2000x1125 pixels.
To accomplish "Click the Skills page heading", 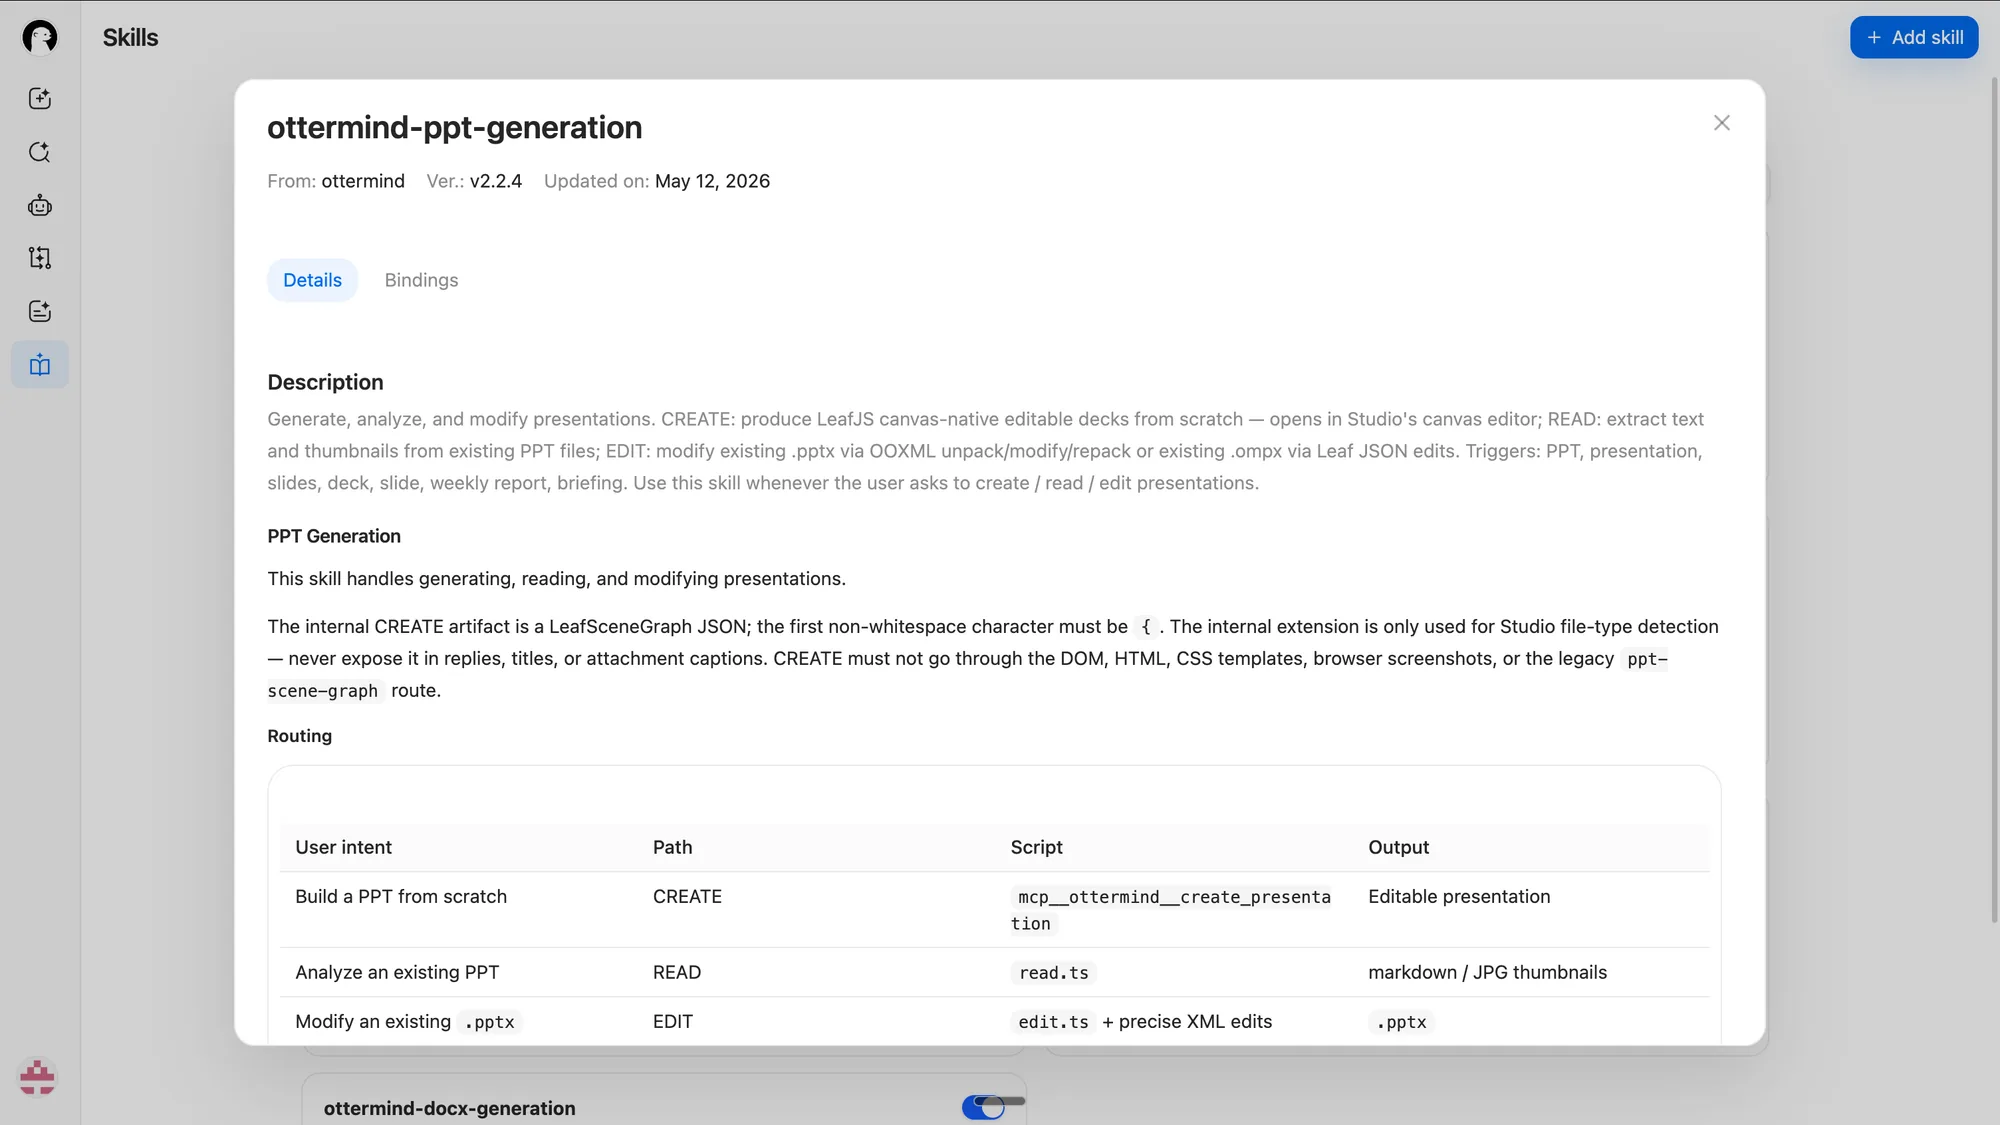I will coord(130,37).
